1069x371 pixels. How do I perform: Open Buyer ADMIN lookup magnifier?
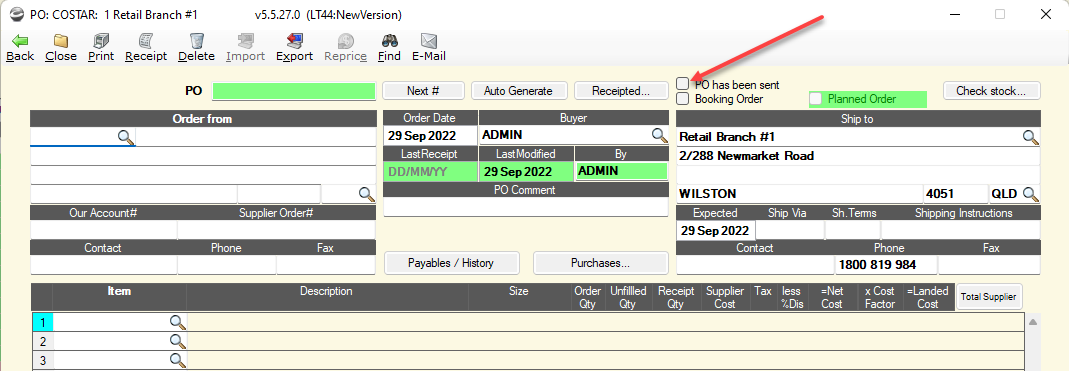pos(659,135)
